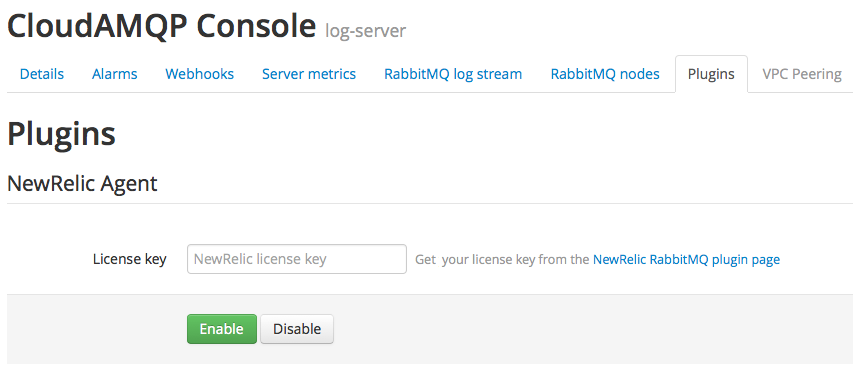Click the NewRelic Agent section heading

tap(82, 184)
